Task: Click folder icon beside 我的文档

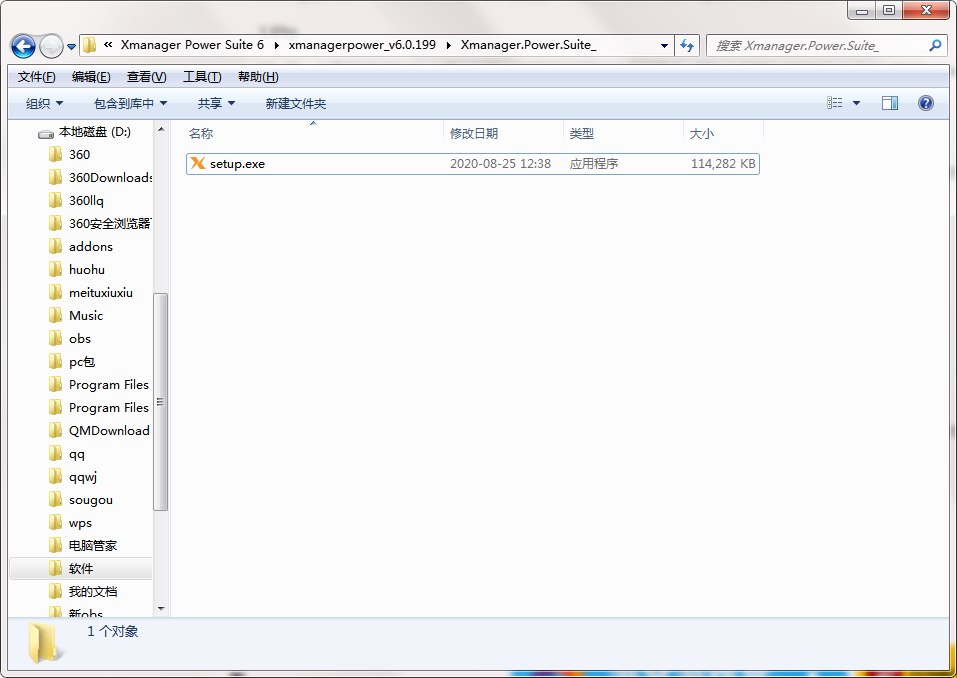Action: coord(55,591)
